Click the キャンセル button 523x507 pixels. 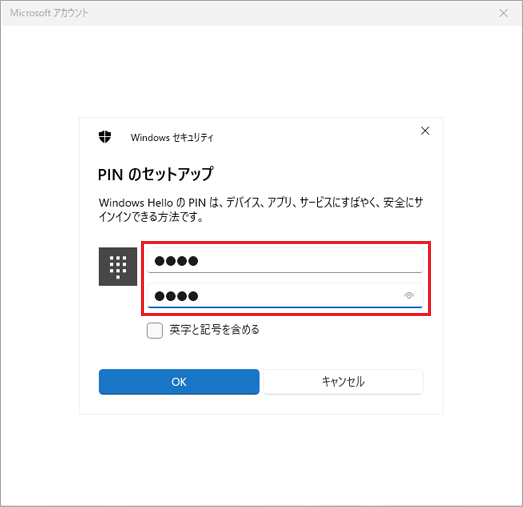pyautogui.click(x=343, y=382)
